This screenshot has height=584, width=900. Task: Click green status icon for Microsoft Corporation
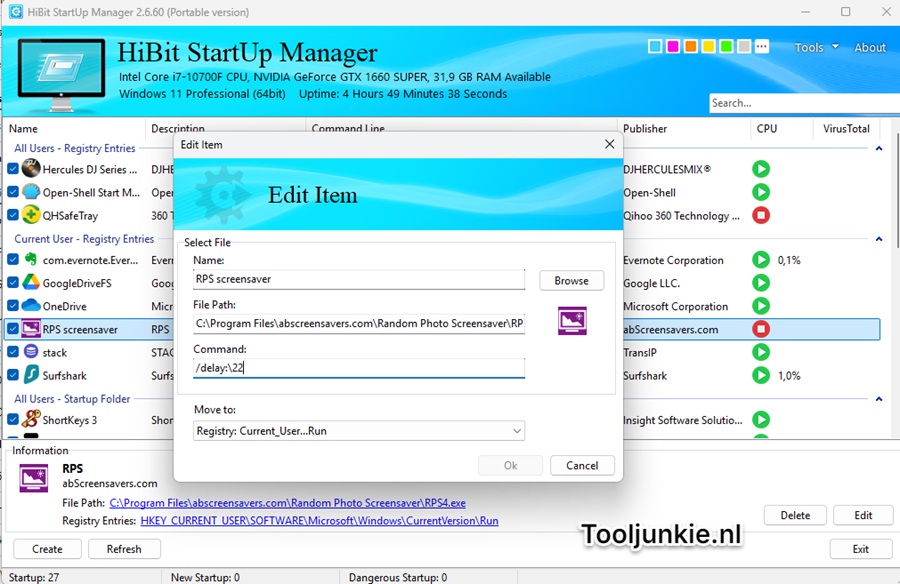coord(761,305)
